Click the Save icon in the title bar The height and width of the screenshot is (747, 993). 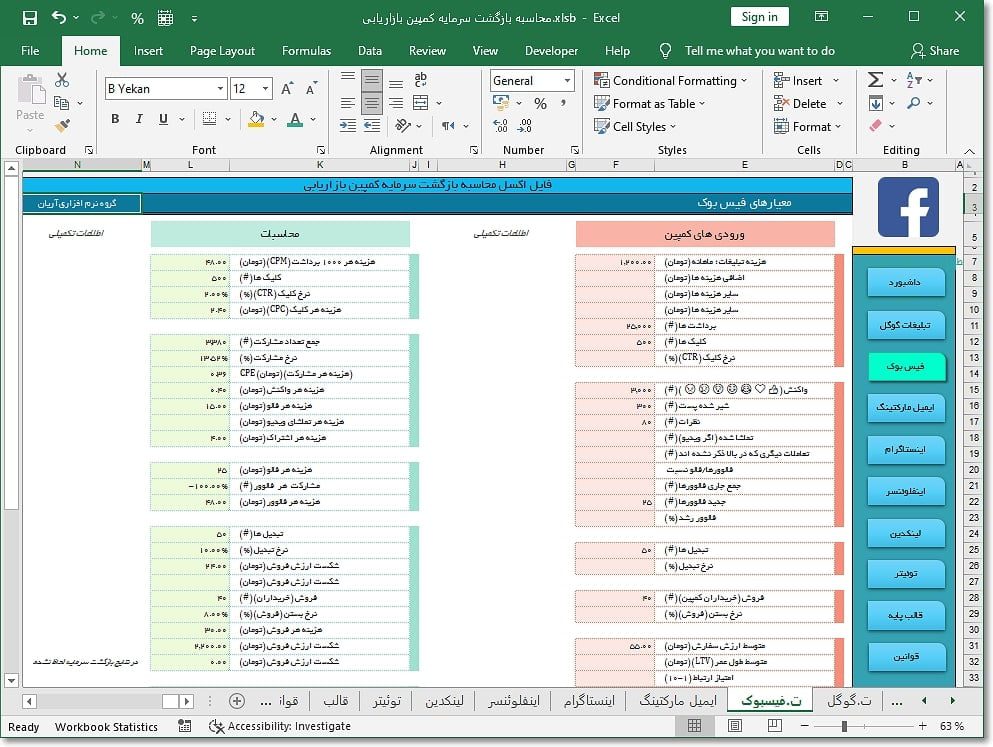[30, 18]
